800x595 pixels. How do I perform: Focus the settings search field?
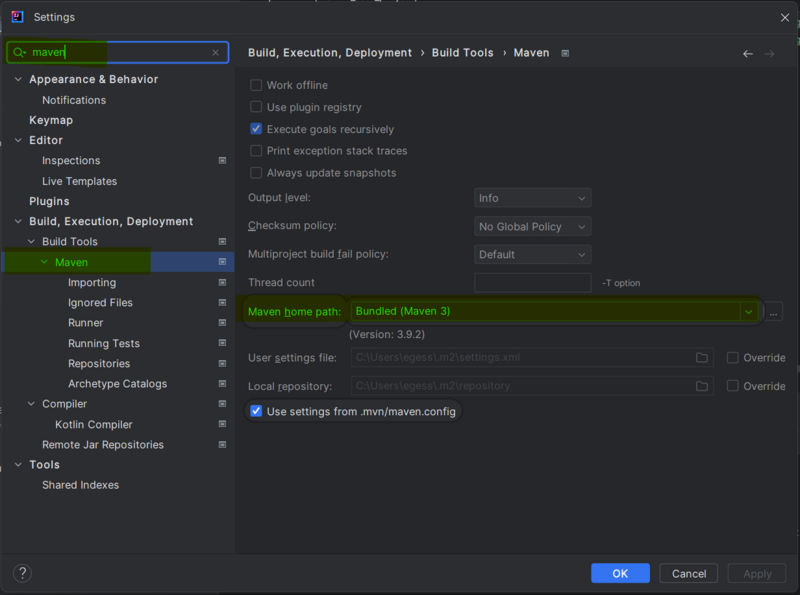click(118, 53)
